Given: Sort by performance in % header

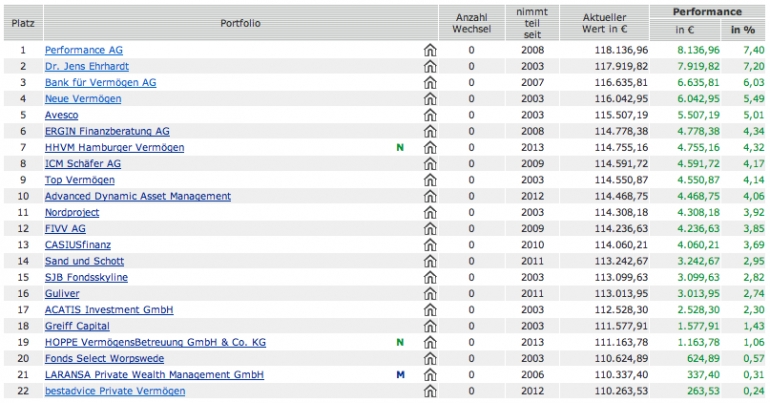Looking at the screenshot, I should [743, 30].
